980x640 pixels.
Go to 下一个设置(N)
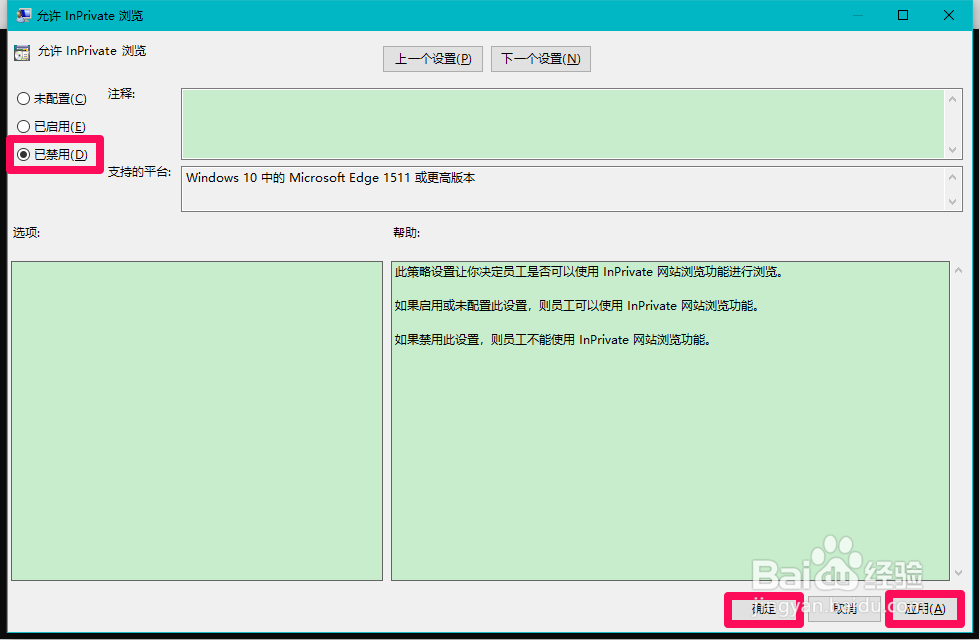[541, 59]
